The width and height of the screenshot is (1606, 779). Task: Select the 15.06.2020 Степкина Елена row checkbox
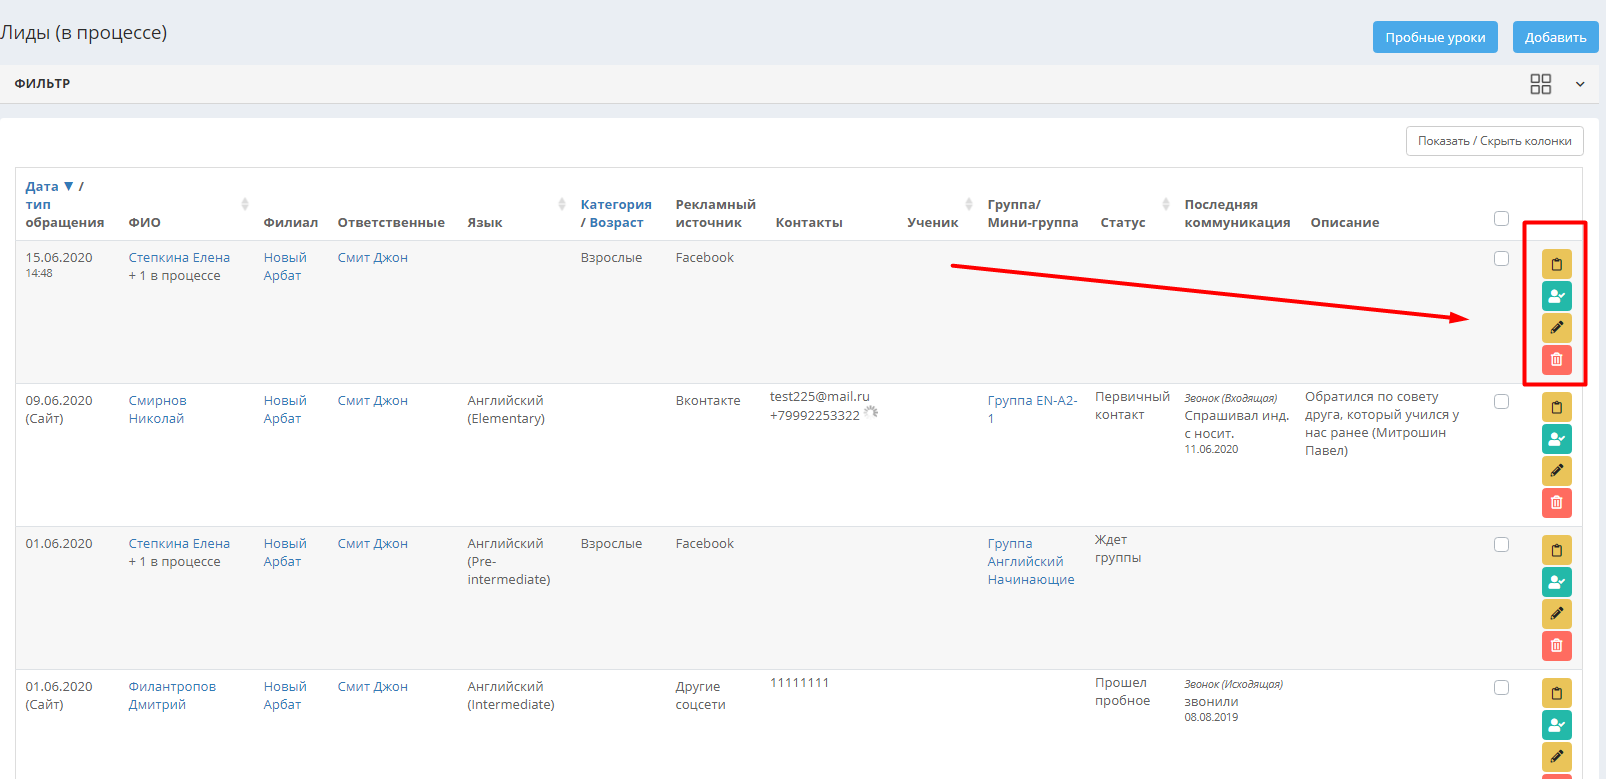click(x=1501, y=258)
